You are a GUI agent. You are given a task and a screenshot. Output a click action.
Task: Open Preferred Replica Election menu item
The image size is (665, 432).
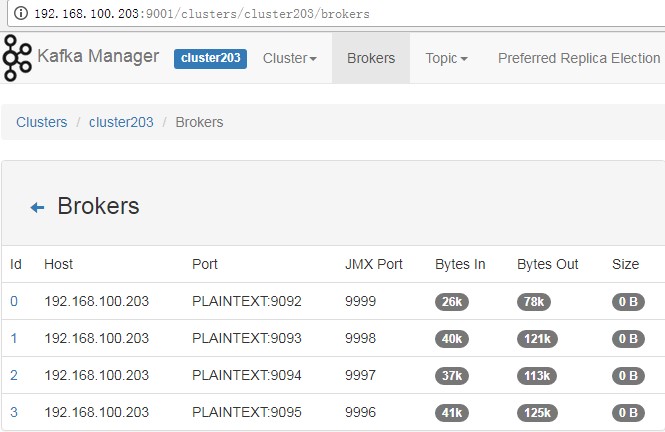point(579,58)
